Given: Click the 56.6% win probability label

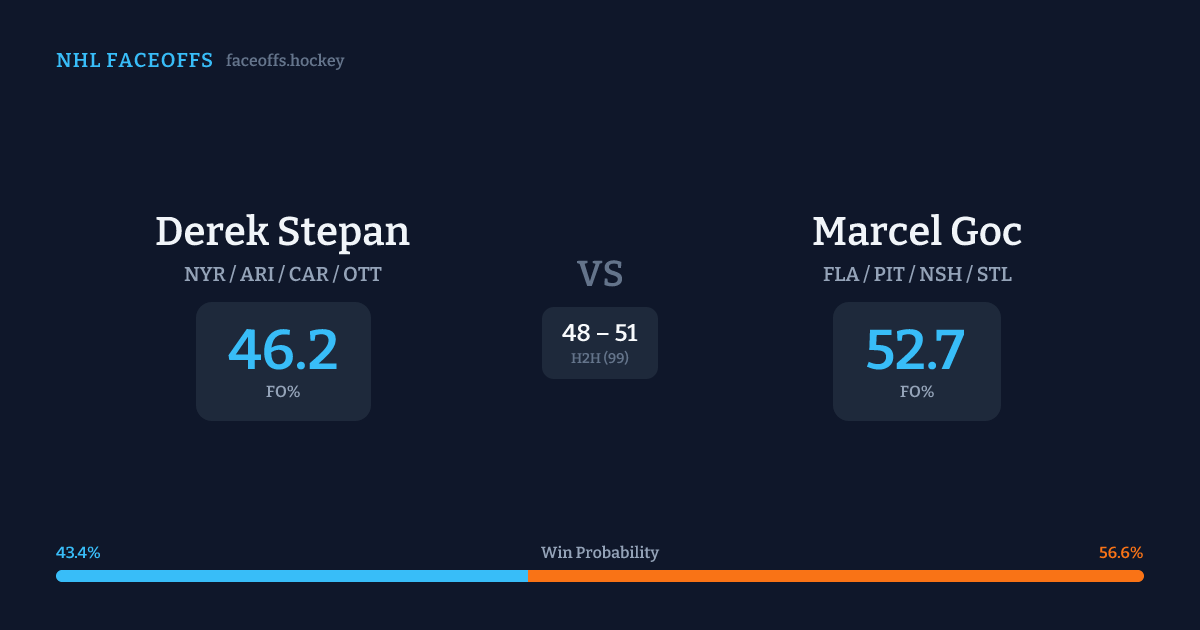Looking at the screenshot, I should click(1121, 553).
